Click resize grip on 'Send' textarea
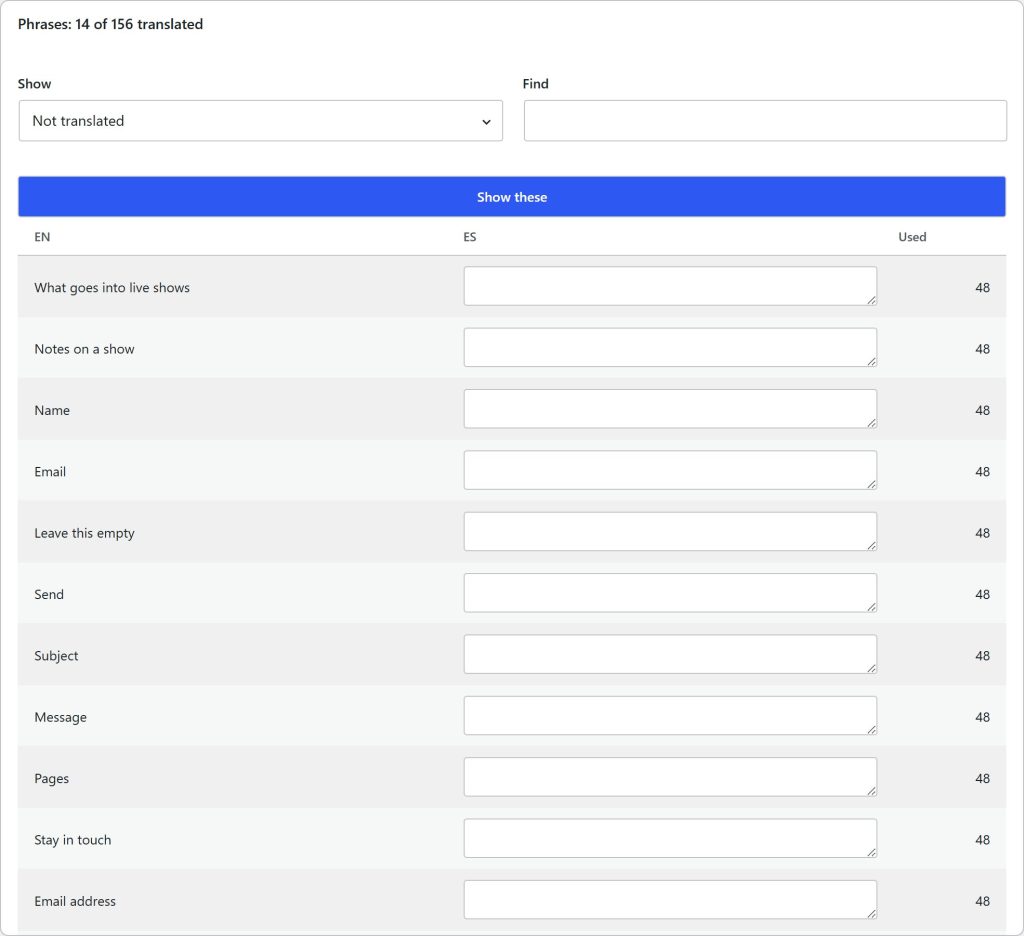1024x936 pixels. tap(872, 607)
